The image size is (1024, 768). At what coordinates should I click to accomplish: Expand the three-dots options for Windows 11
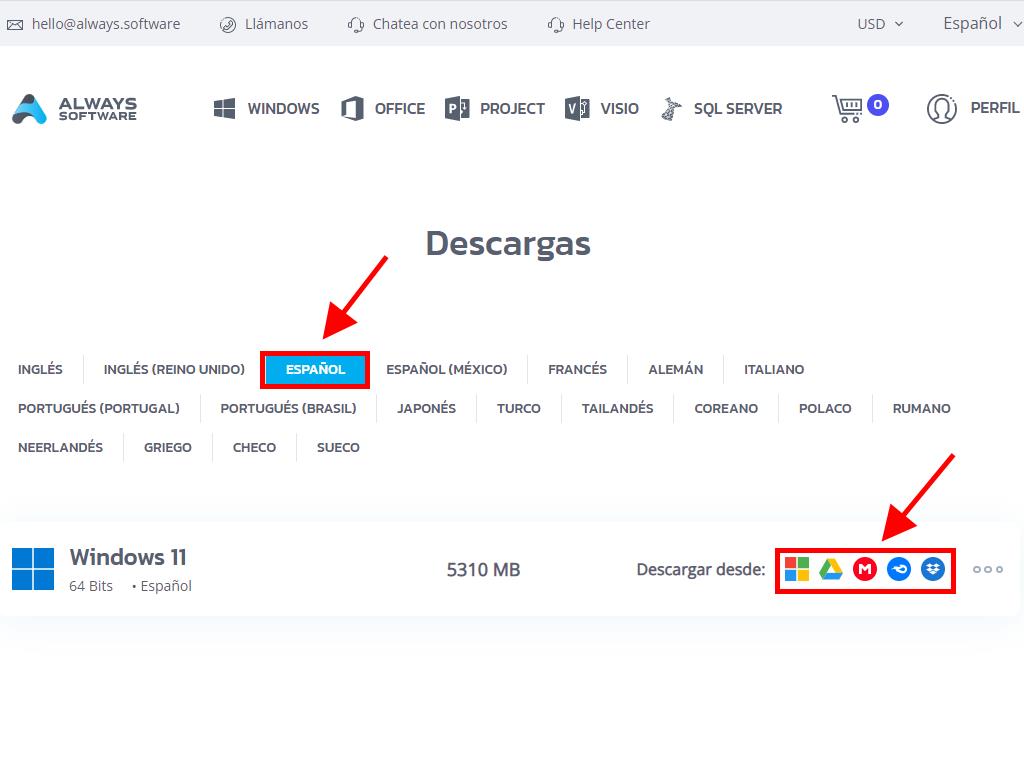pos(987,570)
